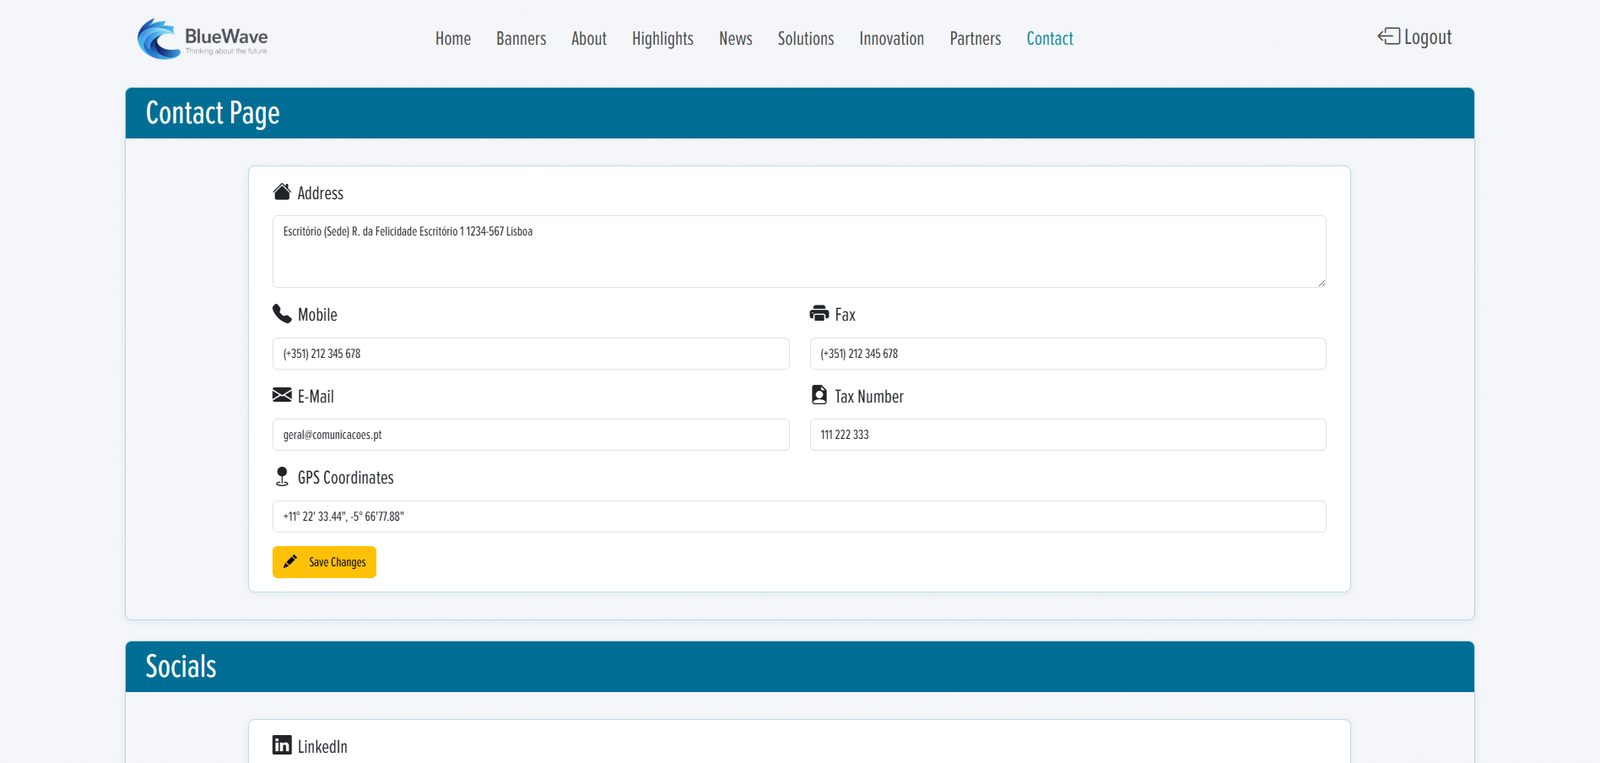The height and width of the screenshot is (763, 1600).
Task: Click the map pin icon beside GPS Coordinates
Action: [x=282, y=477]
